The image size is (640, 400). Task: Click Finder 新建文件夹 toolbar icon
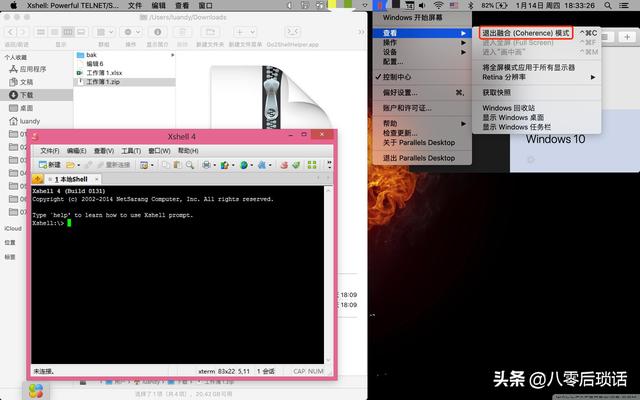pyautogui.click(x=210, y=32)
